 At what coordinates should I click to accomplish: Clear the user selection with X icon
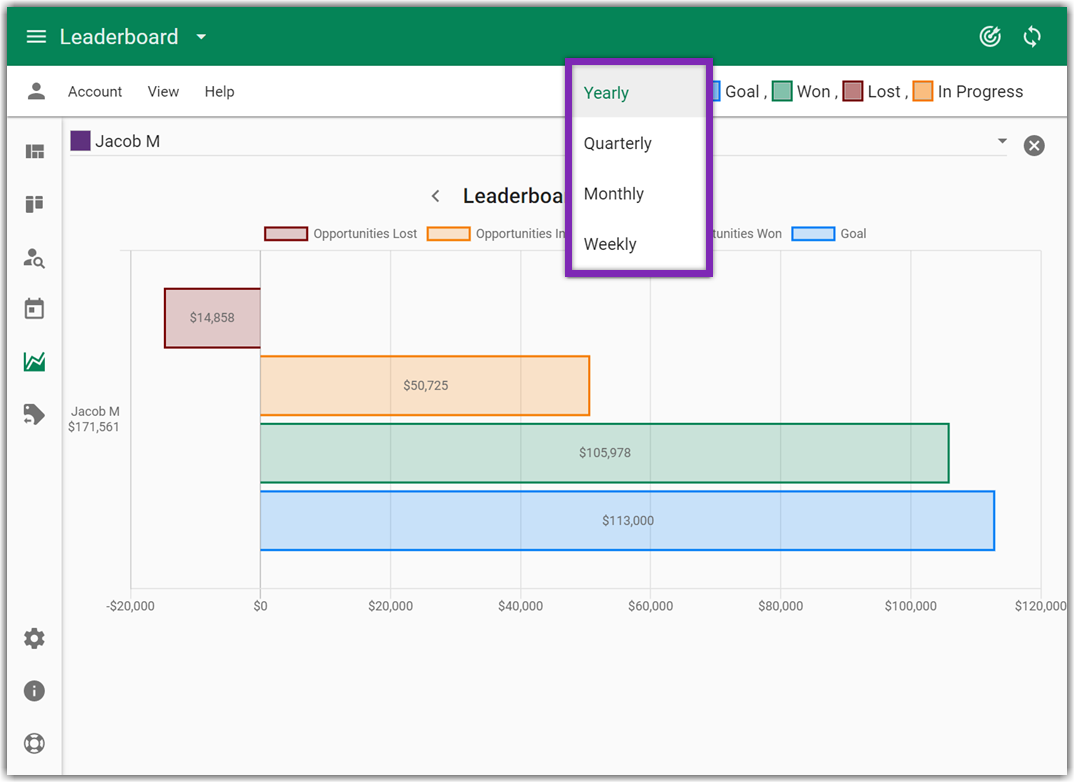coord(1034,145)
